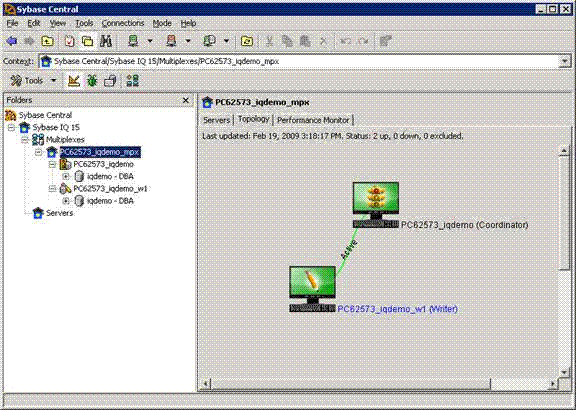Click the Copy icon
The width and height of the screenshot is (576, 410).
tap(287, 41)
